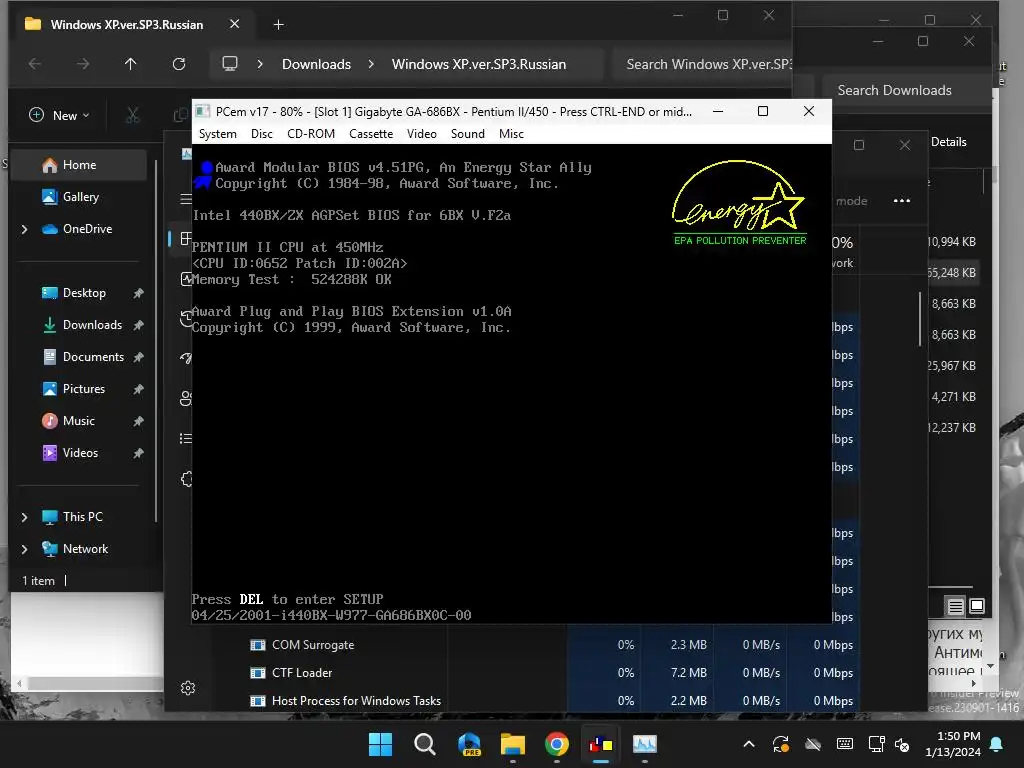Select OneDrive in Explorer sidebar

(x=87, y=229)
